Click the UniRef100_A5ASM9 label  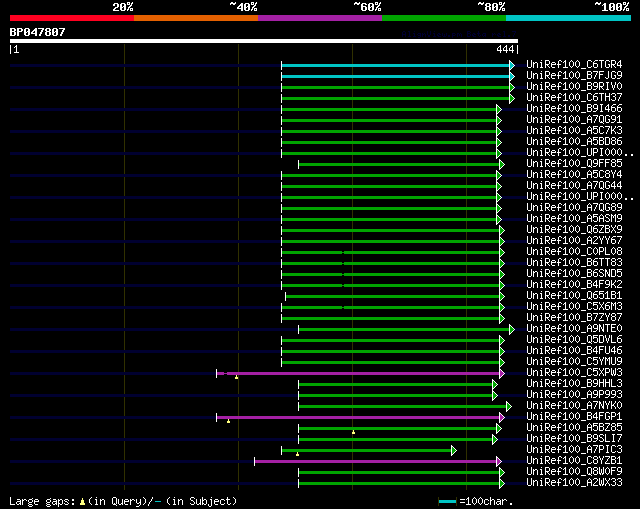click(574, 219)
